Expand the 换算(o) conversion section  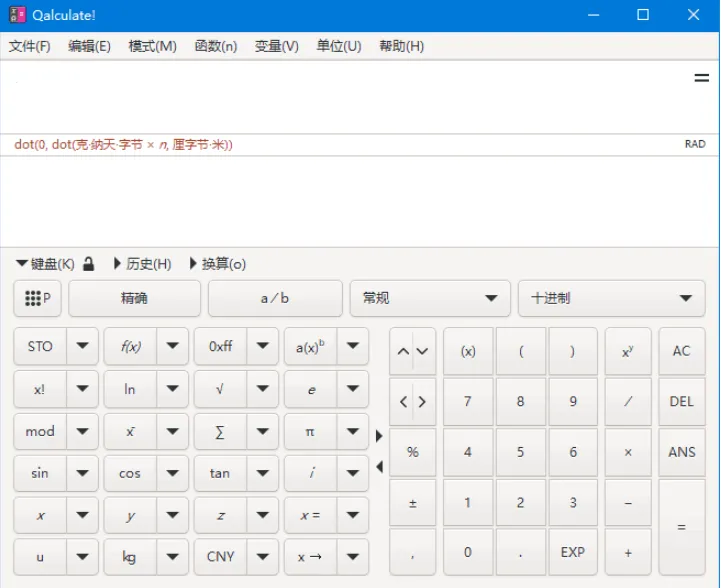coord(218,264)
